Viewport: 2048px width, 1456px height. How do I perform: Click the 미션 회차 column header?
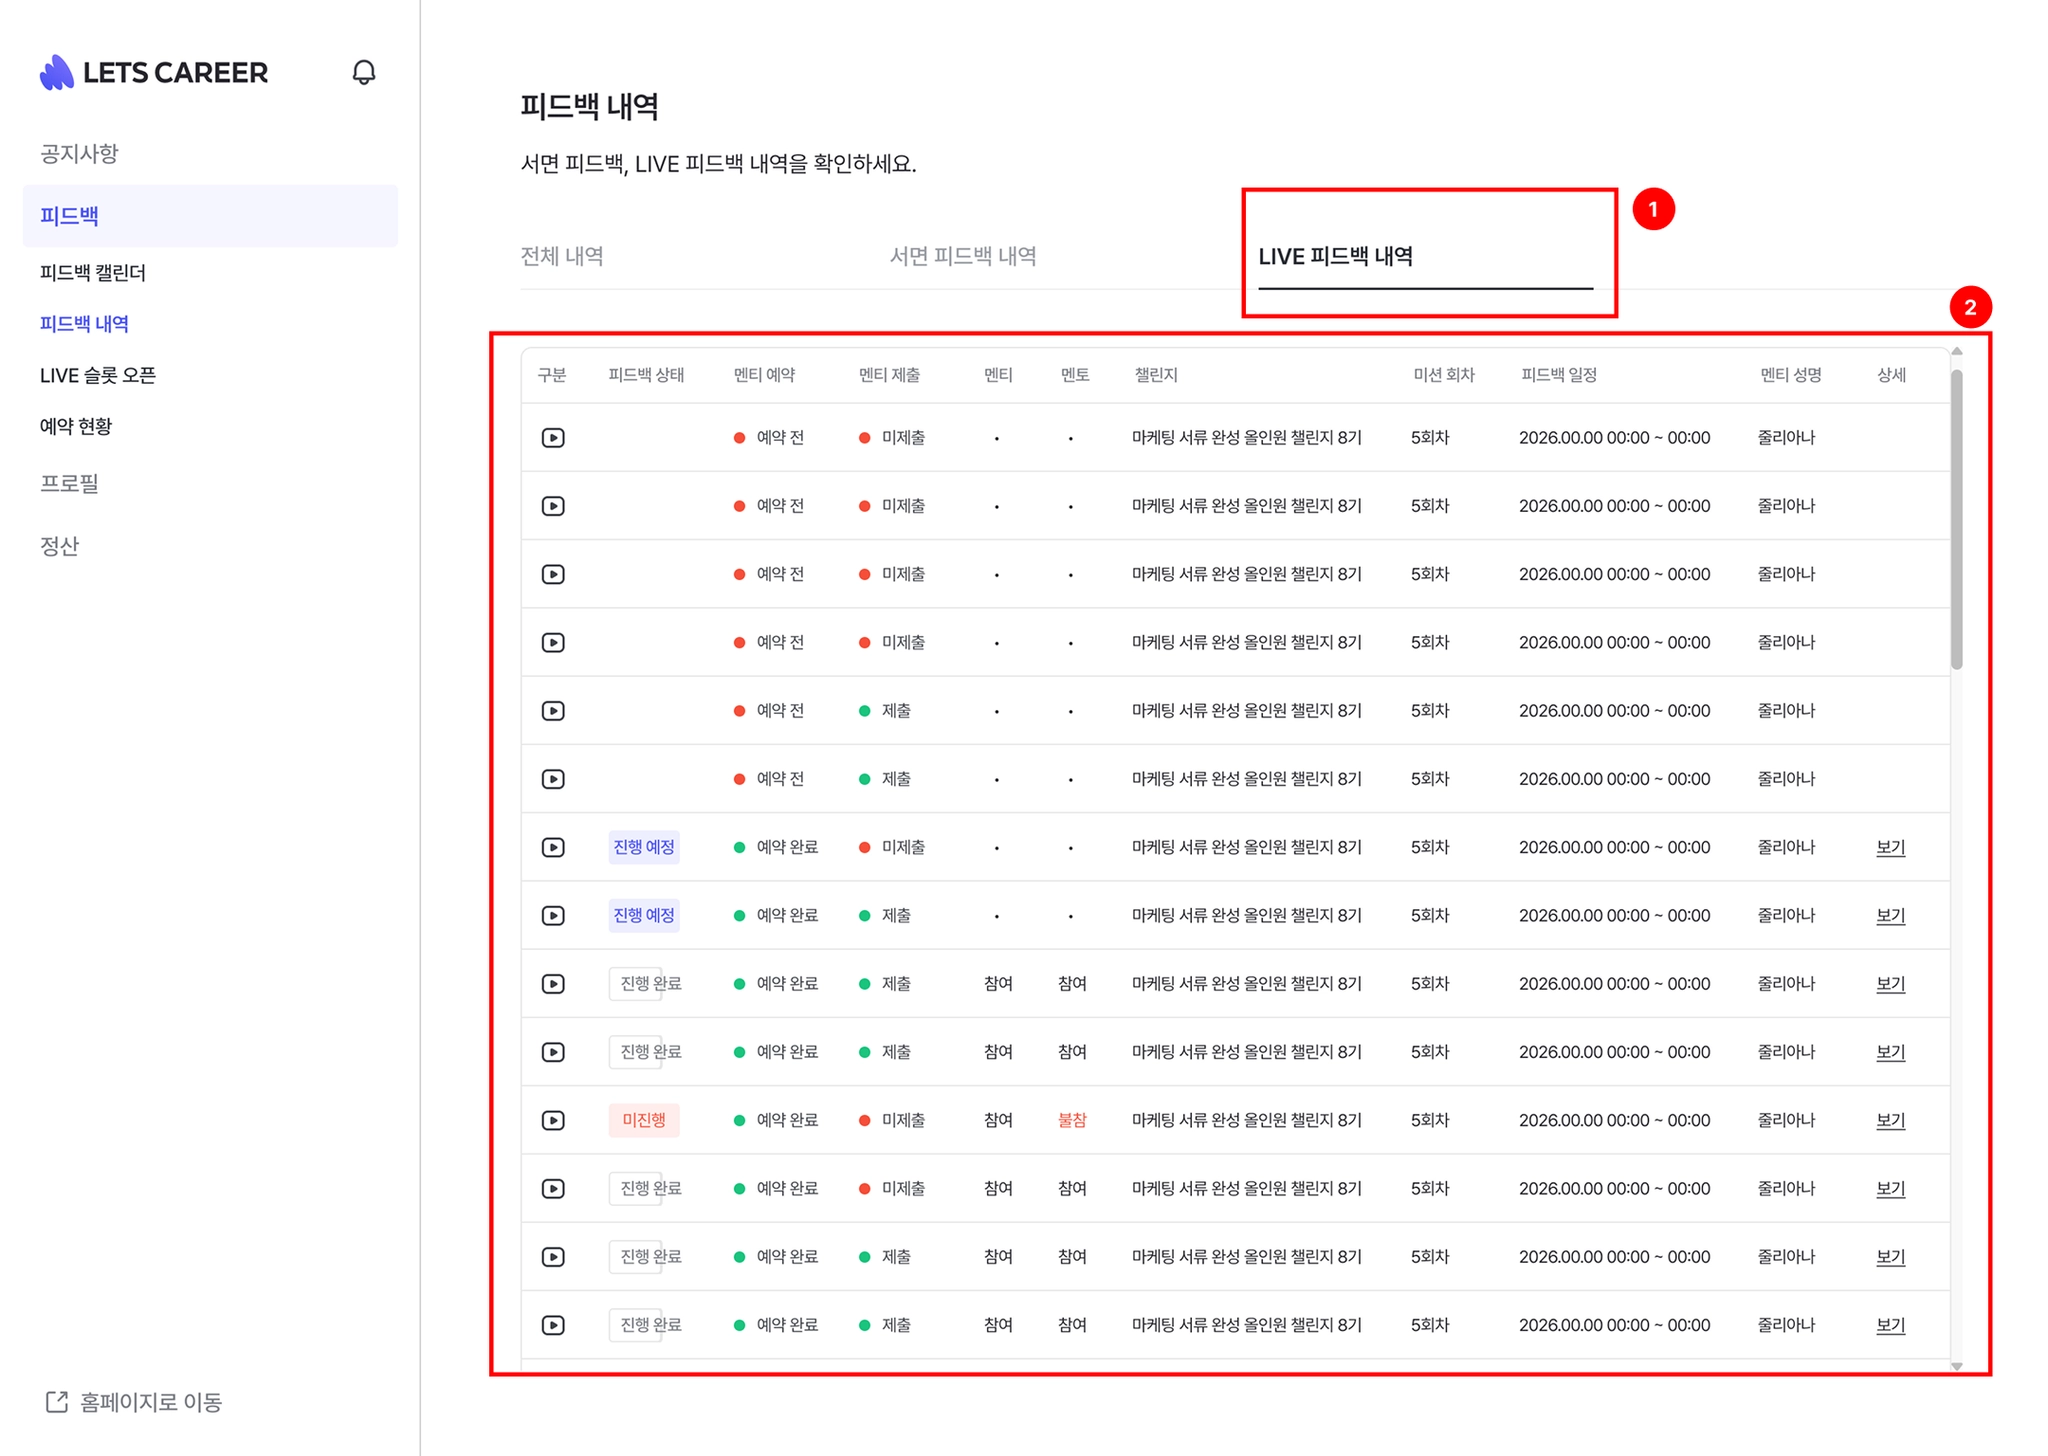point(1444,375)
